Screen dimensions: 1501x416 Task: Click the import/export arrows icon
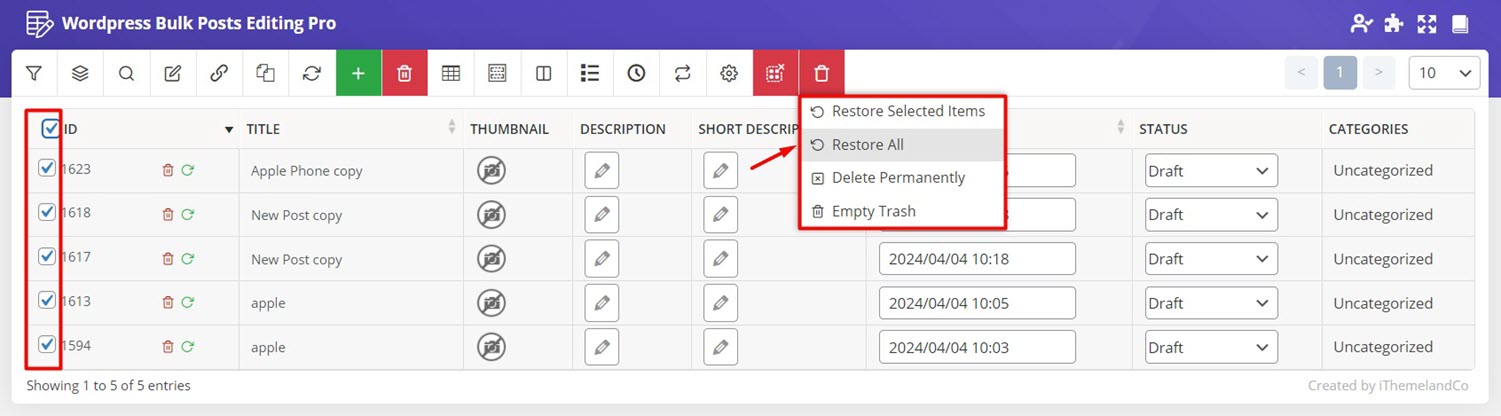[683, 73]
